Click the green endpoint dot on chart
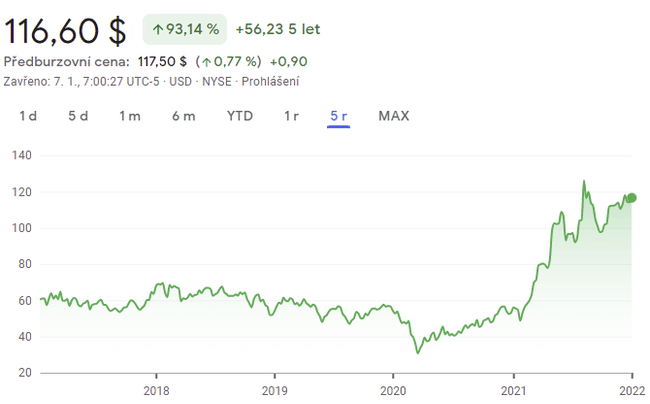 coord(631,197)
